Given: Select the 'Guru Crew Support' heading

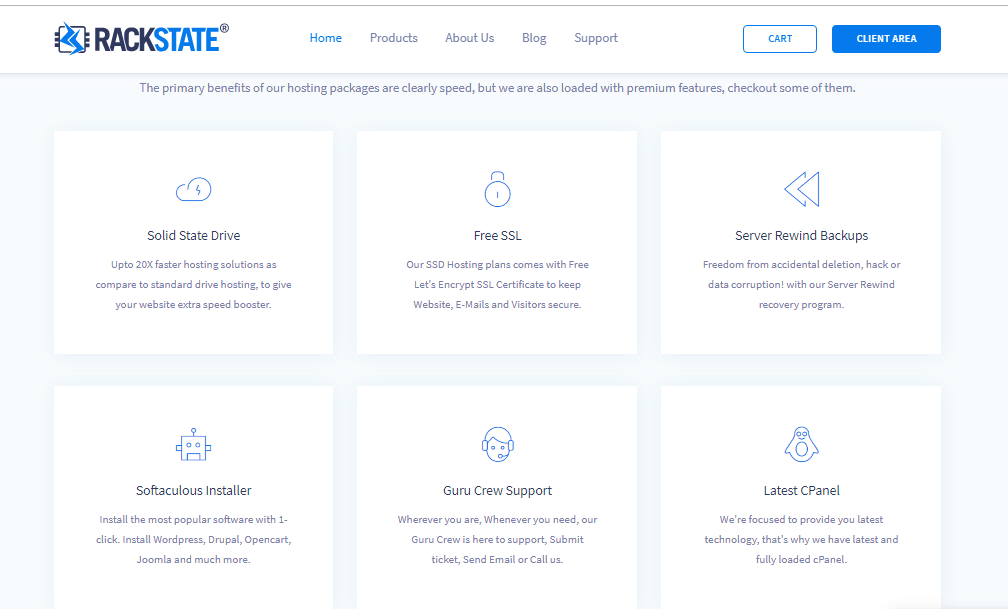Looking at the screenshot, I should point(498,490).
